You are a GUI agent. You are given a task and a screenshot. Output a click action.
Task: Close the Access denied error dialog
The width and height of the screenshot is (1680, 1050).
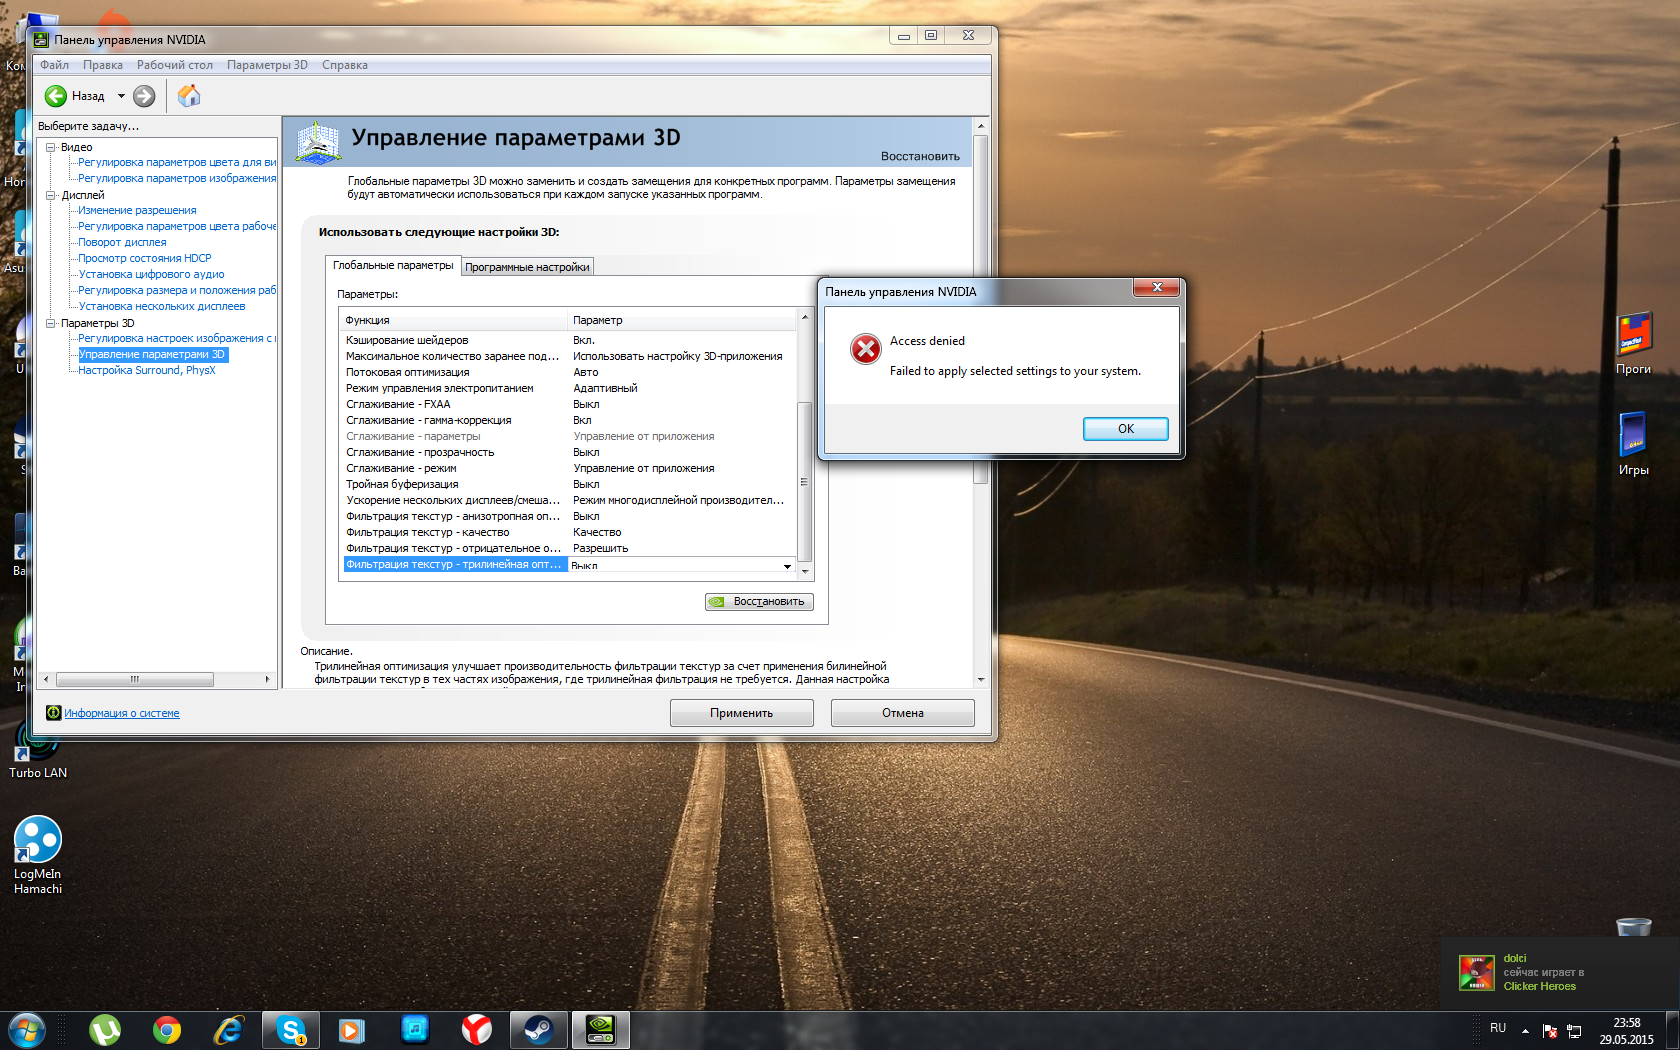(1157, 288)
